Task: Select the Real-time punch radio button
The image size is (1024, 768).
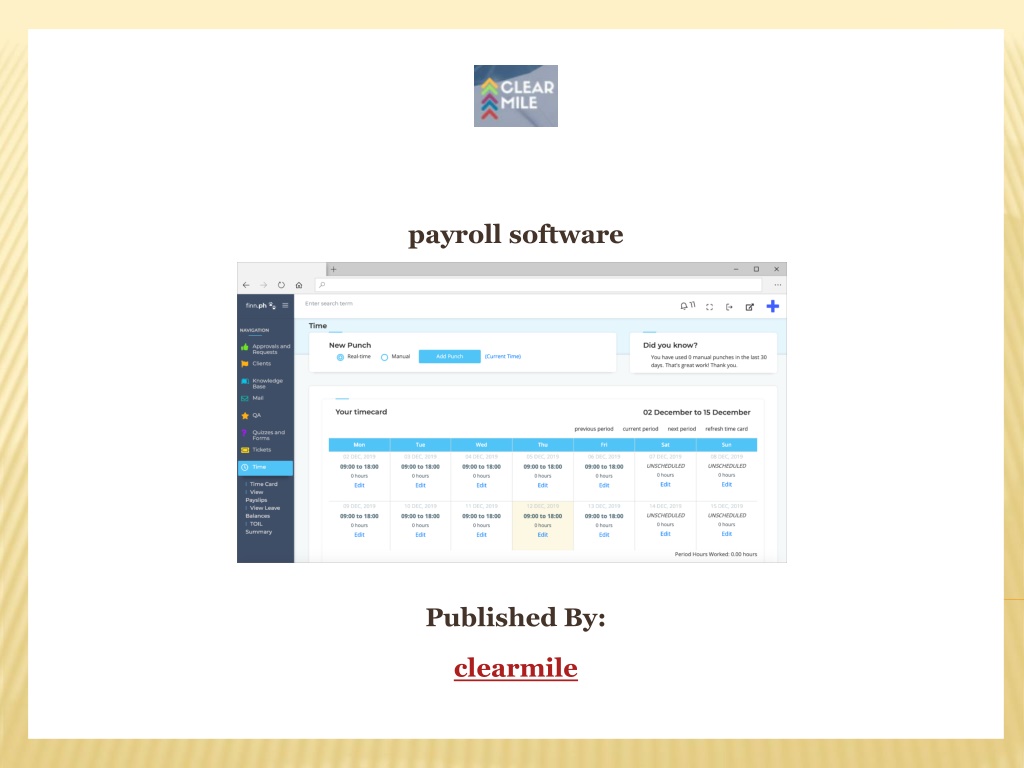Action: (340, 357)
